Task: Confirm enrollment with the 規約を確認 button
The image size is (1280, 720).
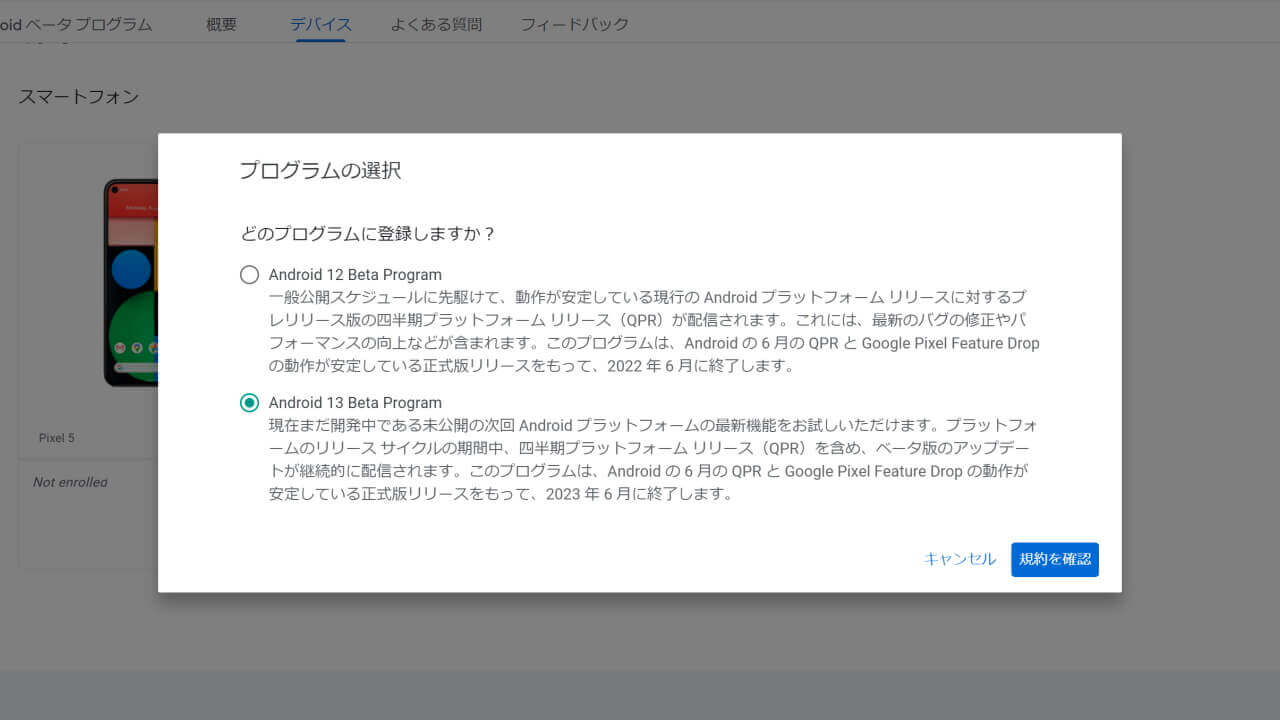Action: pyautogui.click(x=1054, y=559)
